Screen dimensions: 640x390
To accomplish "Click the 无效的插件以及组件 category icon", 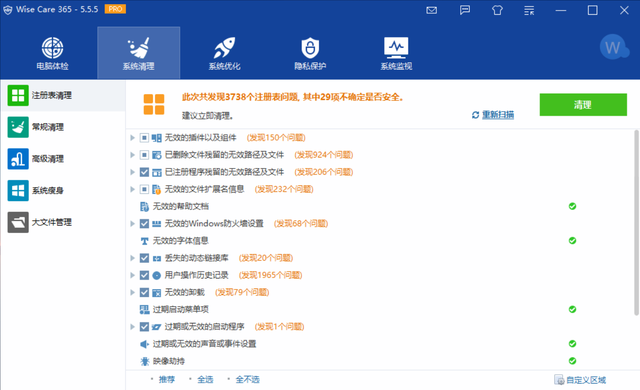I will pos(157,138).
